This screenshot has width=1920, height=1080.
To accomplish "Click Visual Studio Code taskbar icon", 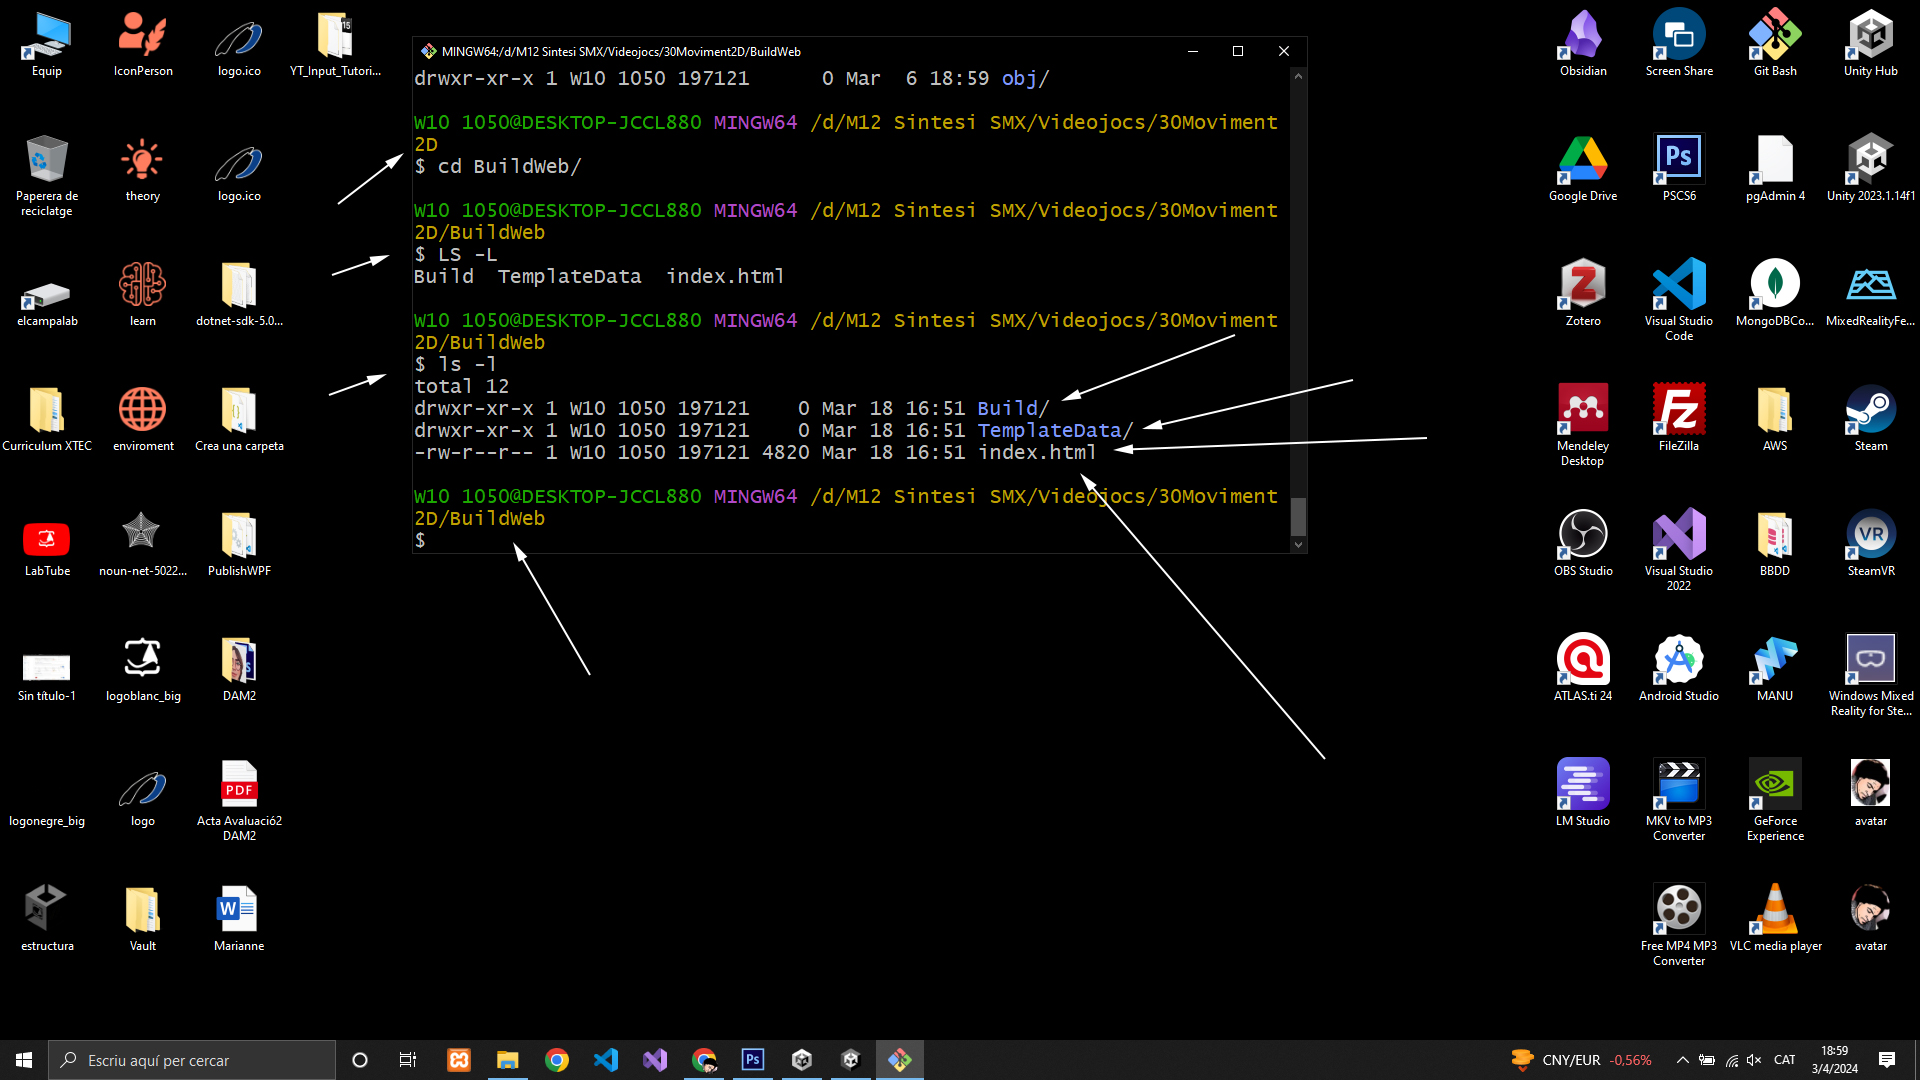I will pyautogui.click(x=606, y=1060).
